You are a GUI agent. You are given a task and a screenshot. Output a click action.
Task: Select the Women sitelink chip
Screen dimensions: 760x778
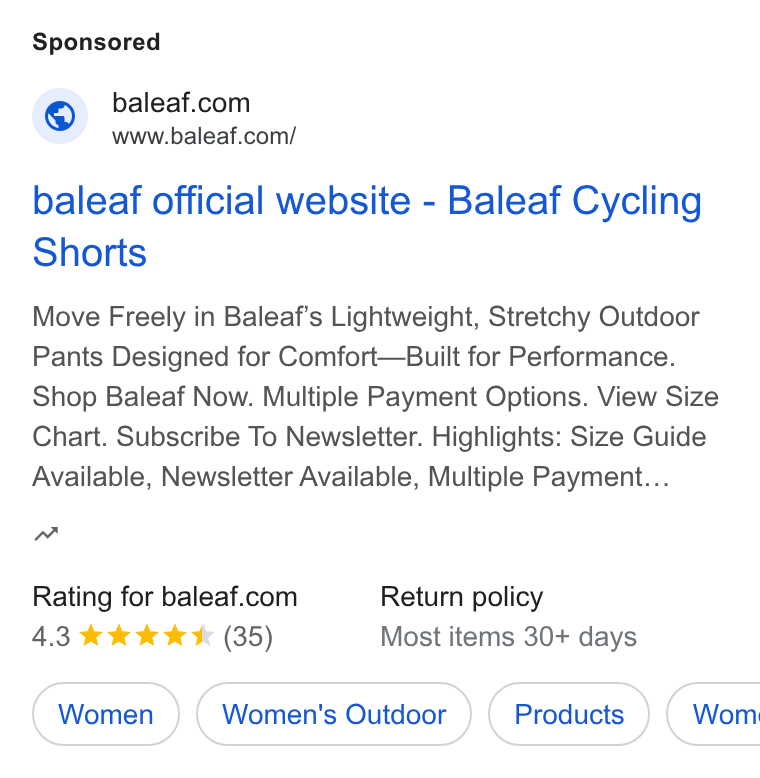coord(106,714)
